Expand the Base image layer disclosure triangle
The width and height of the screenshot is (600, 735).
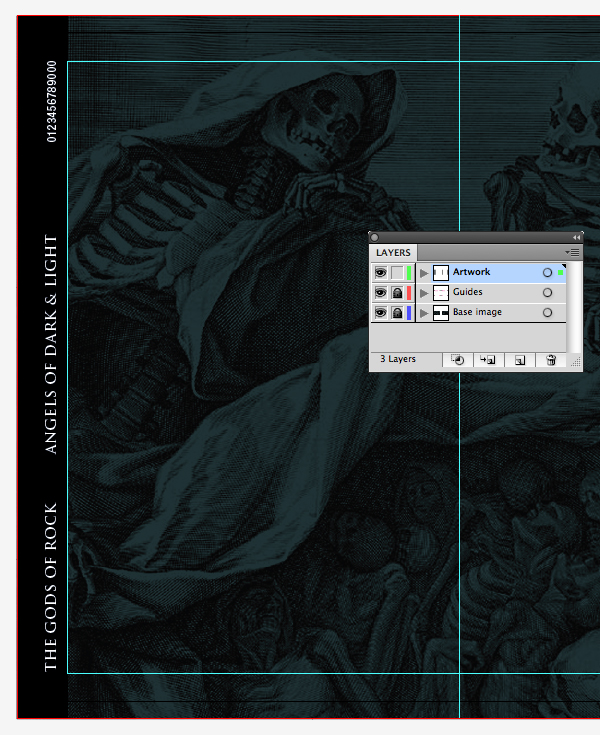tap(424, 313)
